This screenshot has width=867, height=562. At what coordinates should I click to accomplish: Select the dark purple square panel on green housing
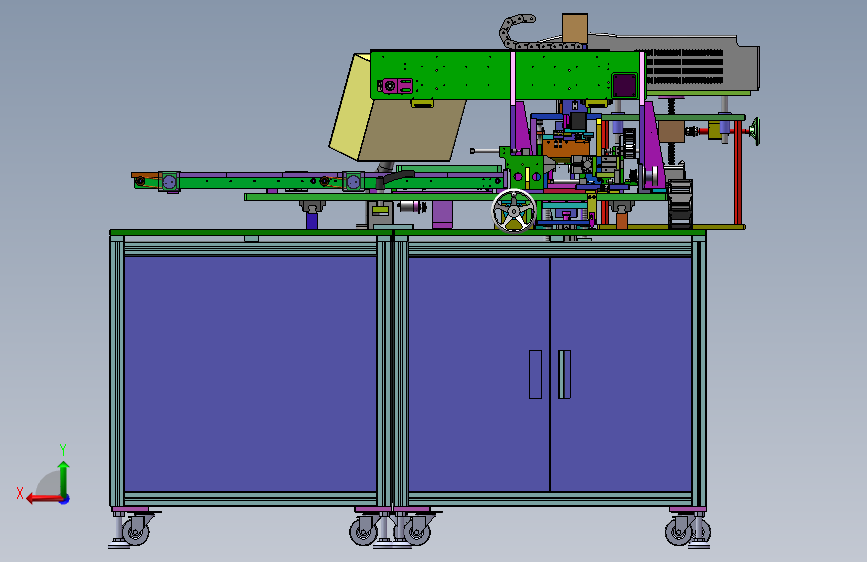click(x=624, y=86)
